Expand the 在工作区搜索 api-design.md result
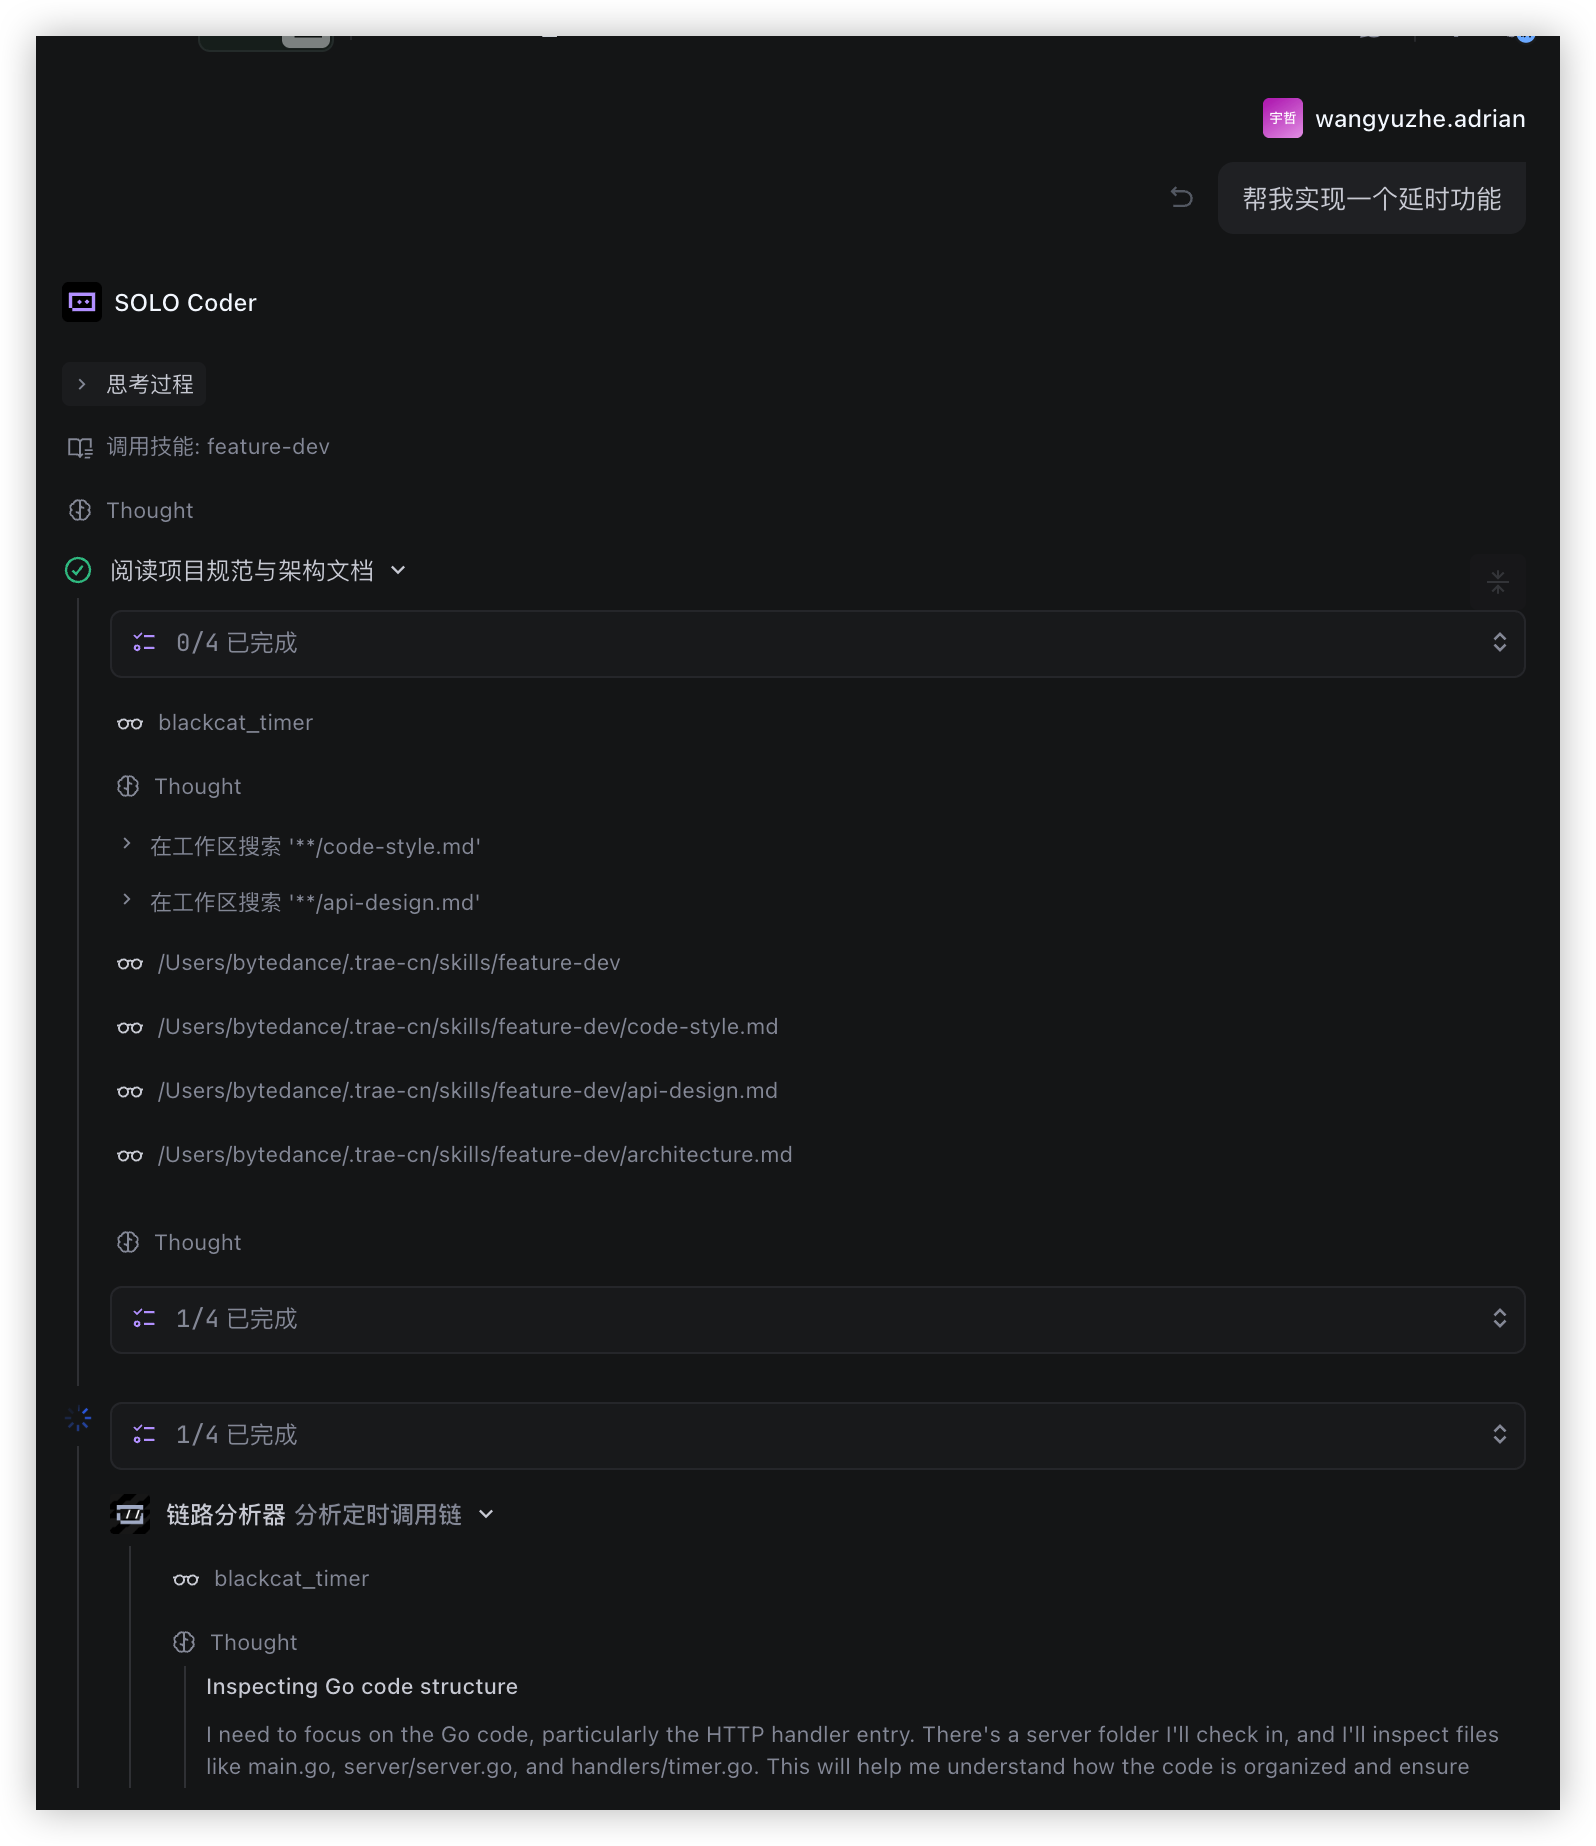 pos(126,901)
